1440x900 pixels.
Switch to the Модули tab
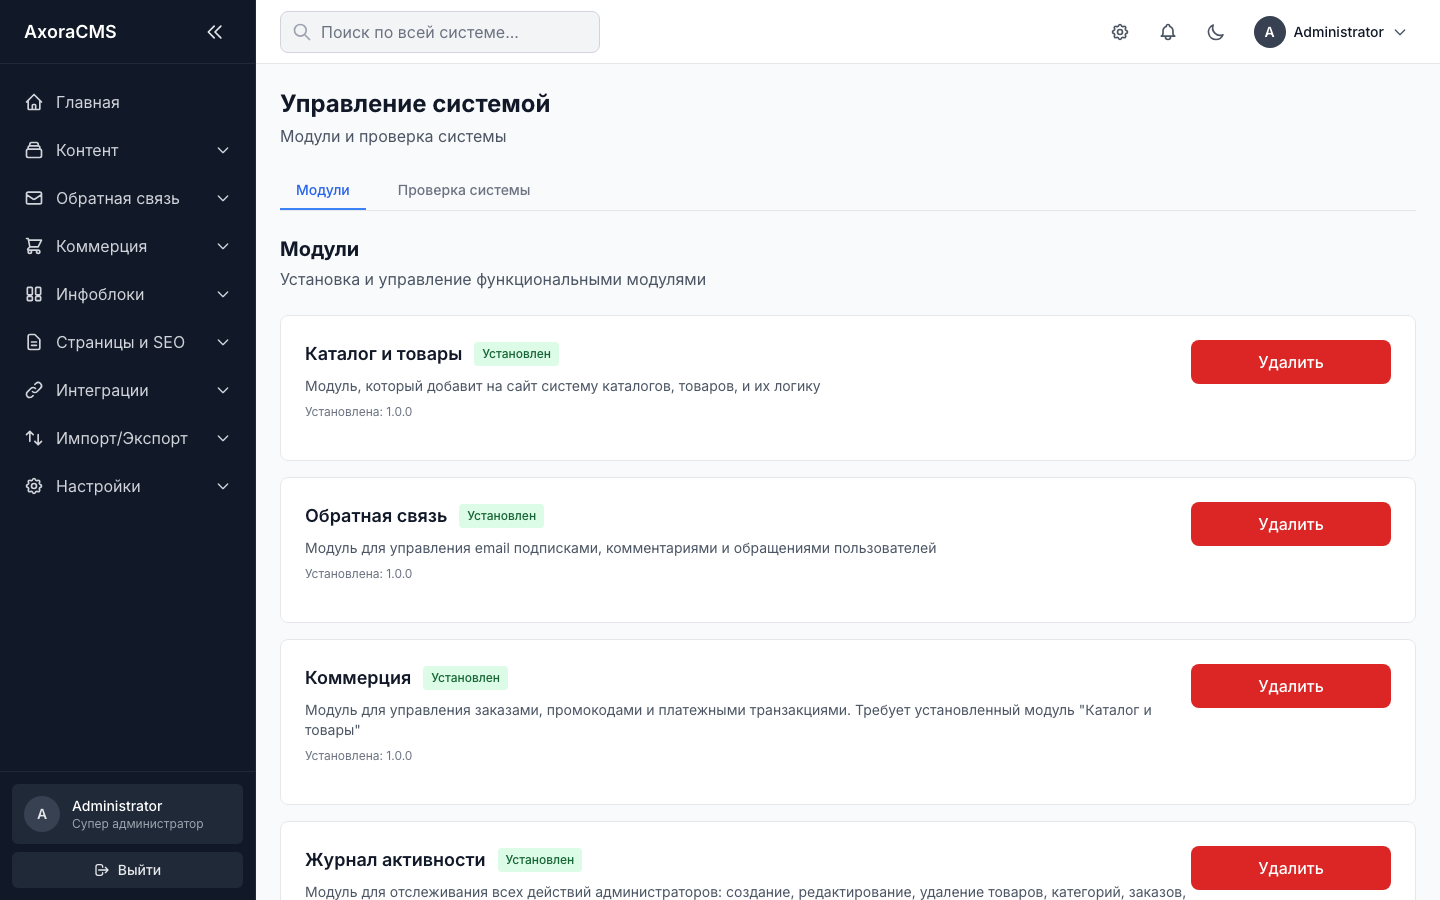point(323,190)
